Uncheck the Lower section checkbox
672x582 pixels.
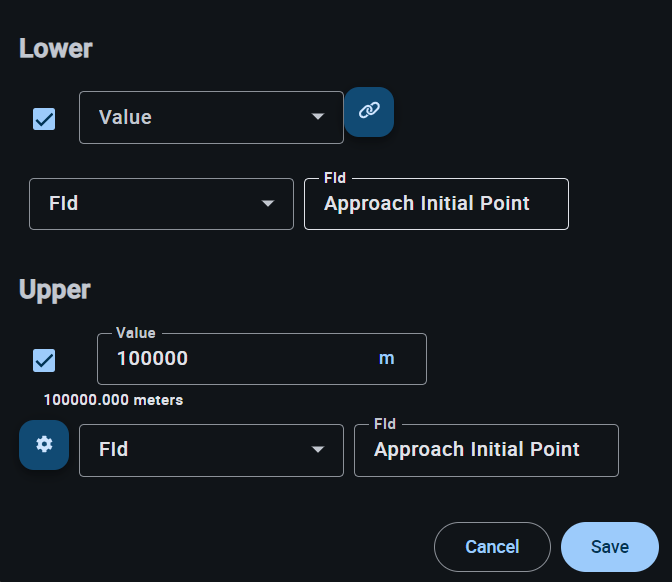(x=44, y=119)
